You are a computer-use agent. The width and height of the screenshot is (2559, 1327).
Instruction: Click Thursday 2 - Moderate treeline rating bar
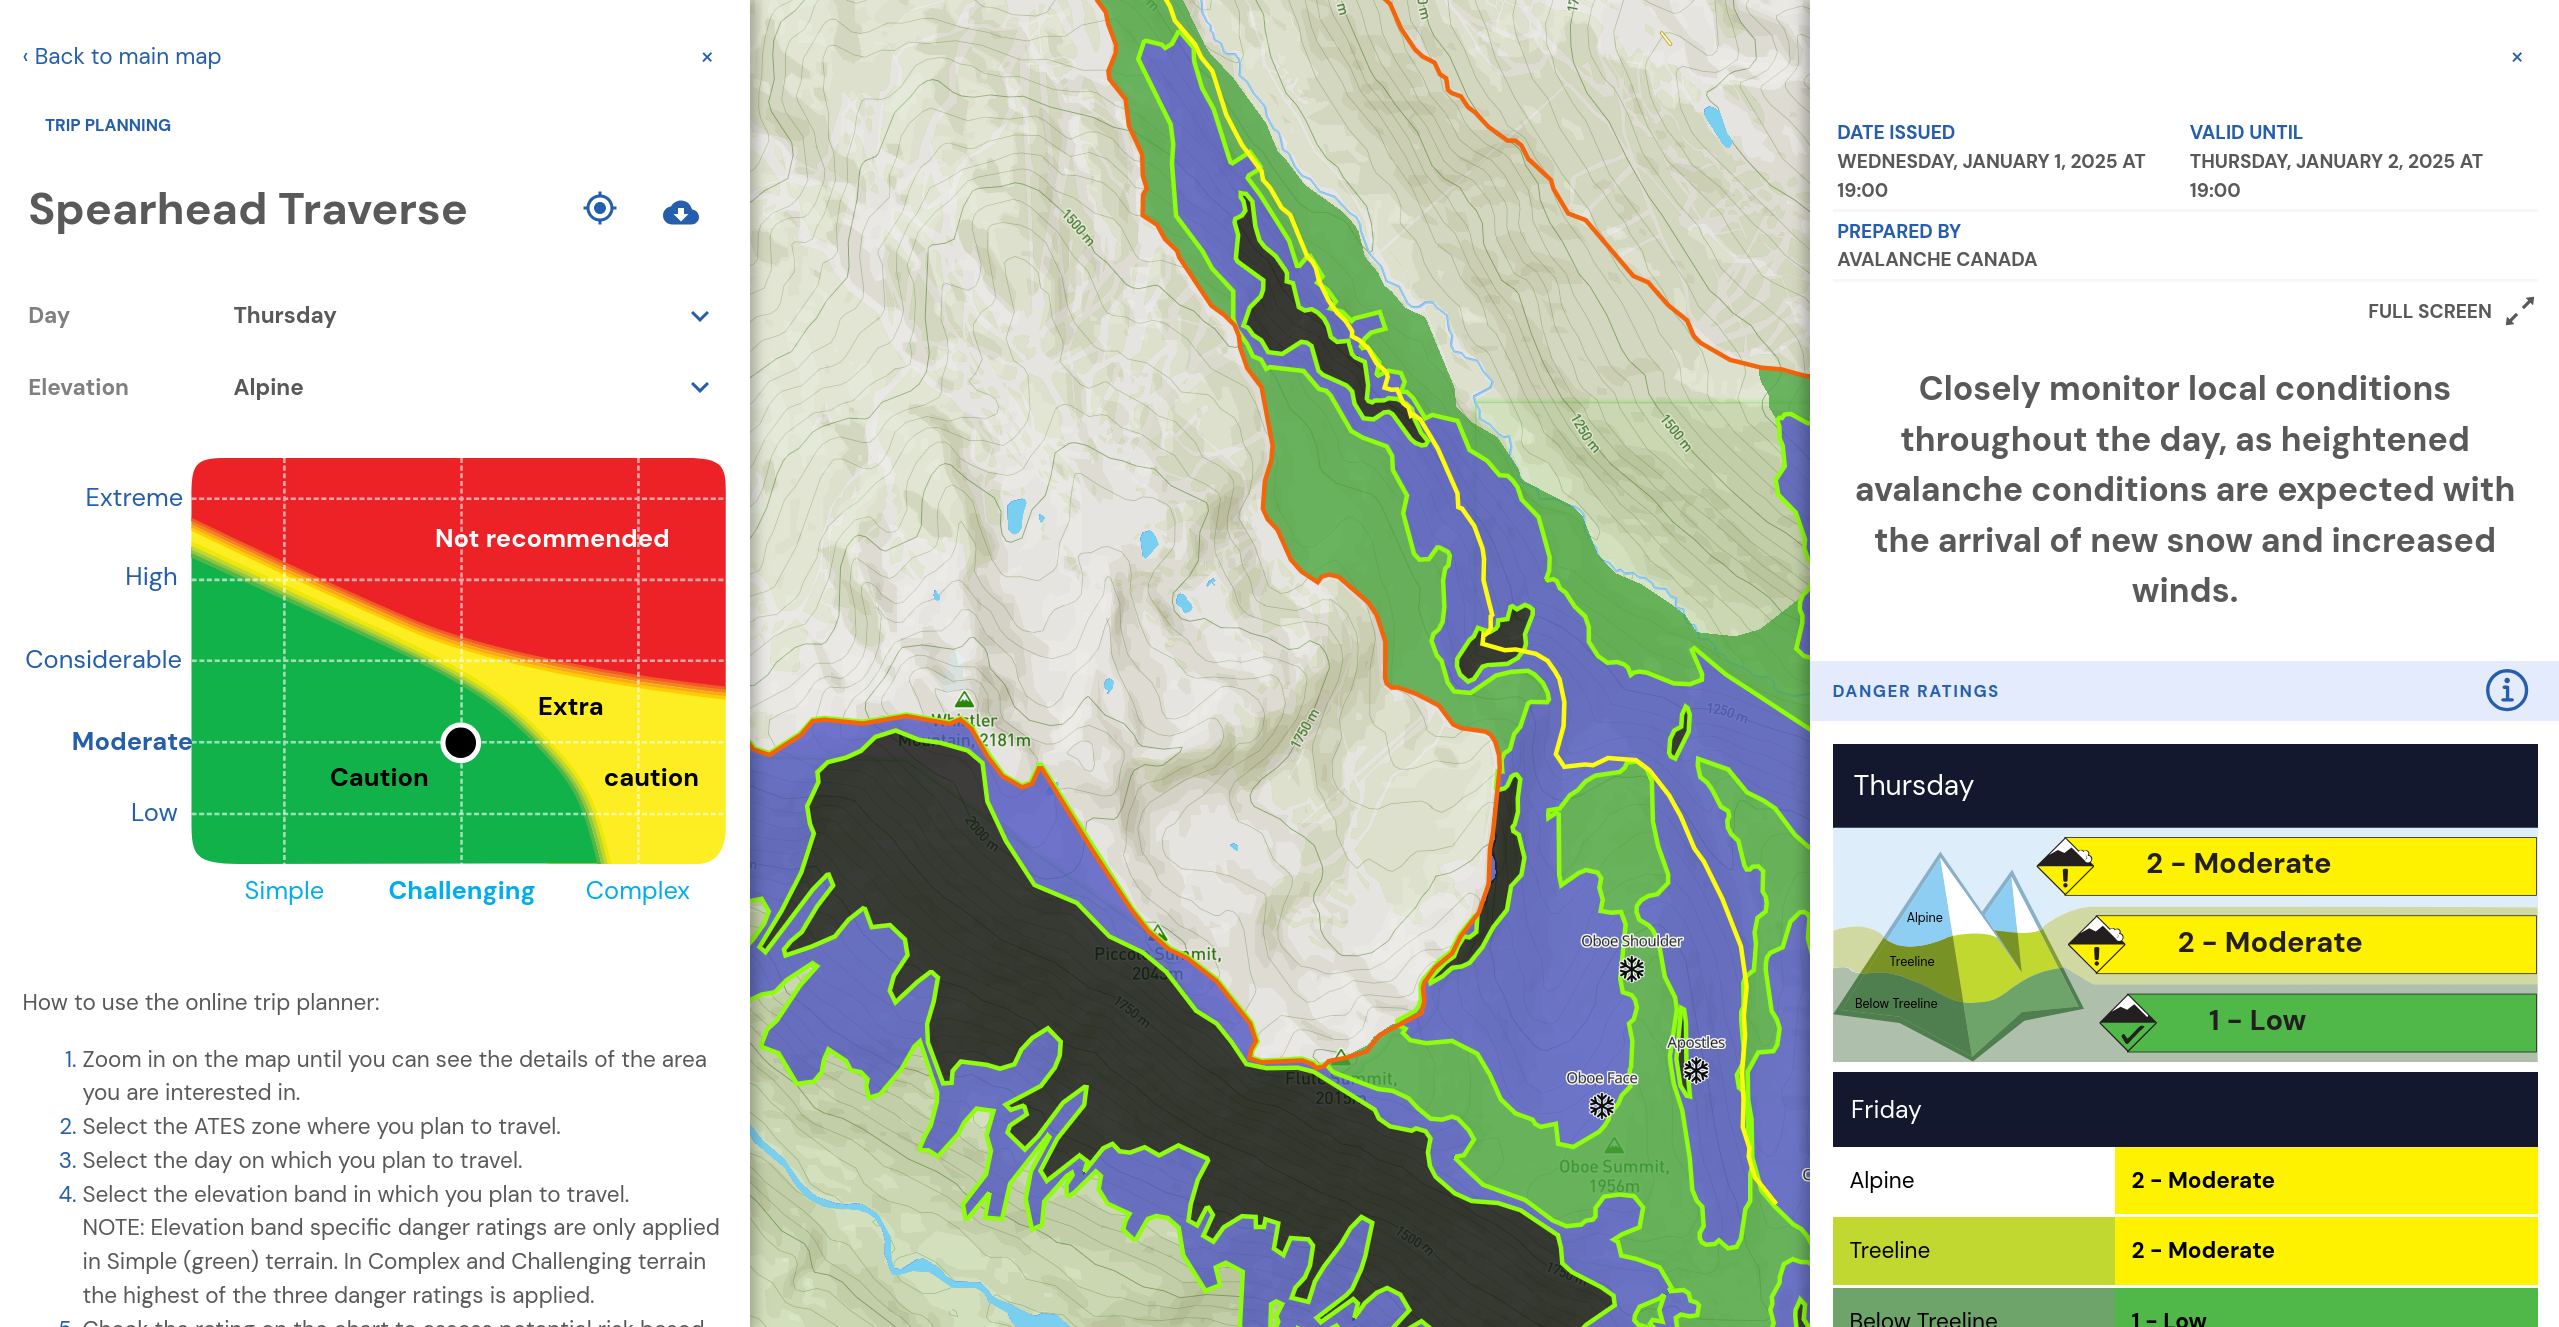pyautogui.click(x=2316, y=944)
